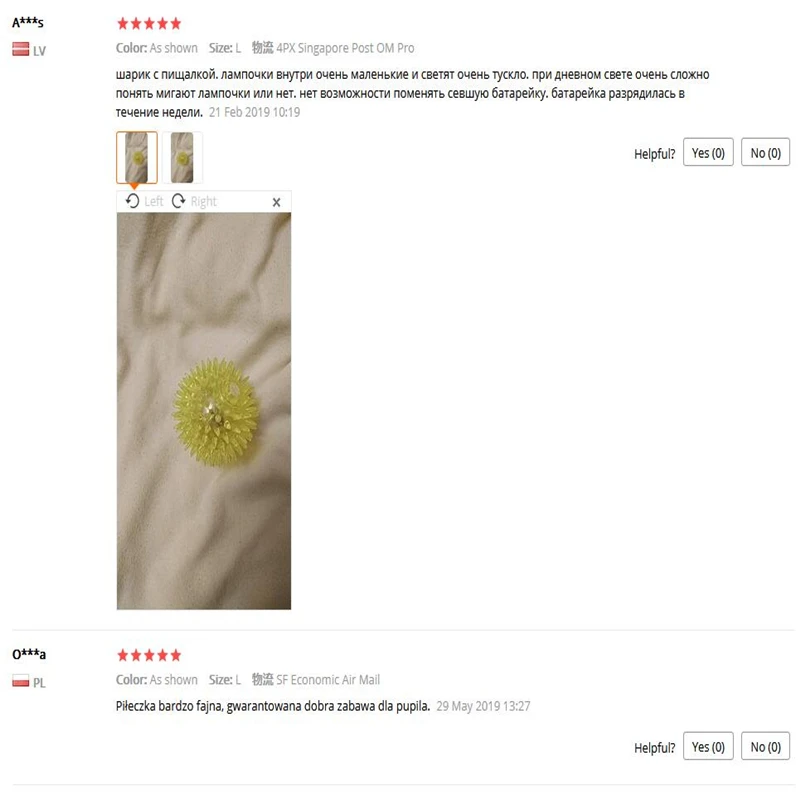Vote Yes on O***a's review
Screen dimensions: 800x800
[708, 746]
